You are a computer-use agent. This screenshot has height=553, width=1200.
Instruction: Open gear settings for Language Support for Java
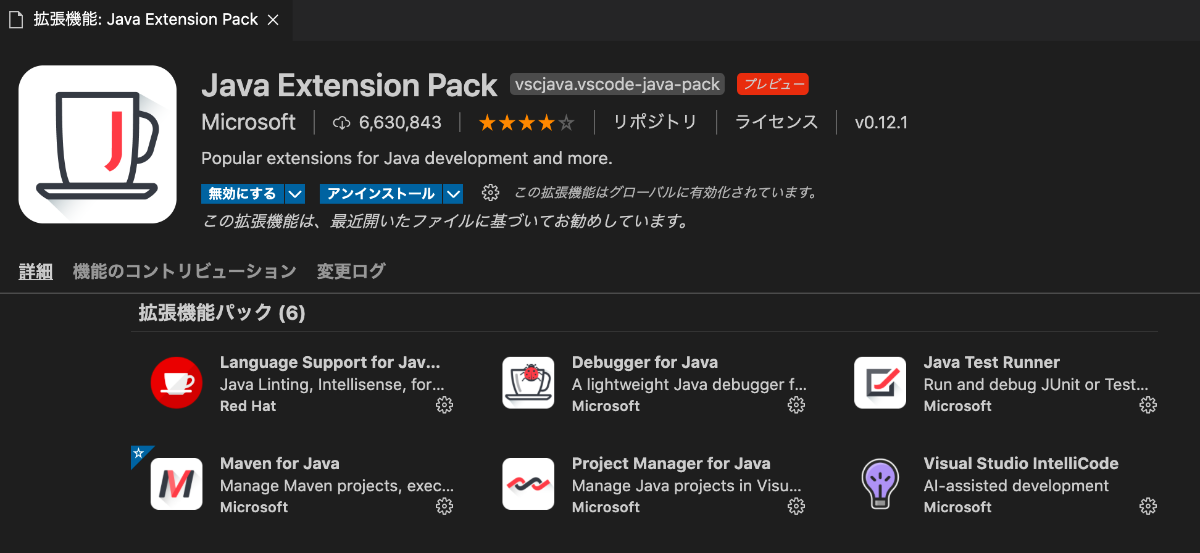tap(445, 405)
